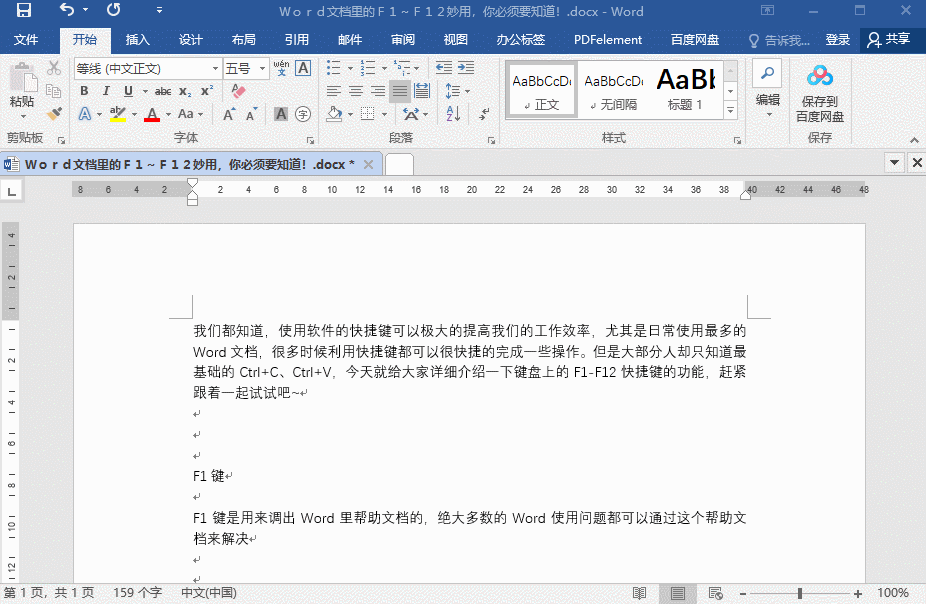The image size is (926, 604).
Task: Click the Save icon in quick access toolbar
Action: [x=24, y=10]
